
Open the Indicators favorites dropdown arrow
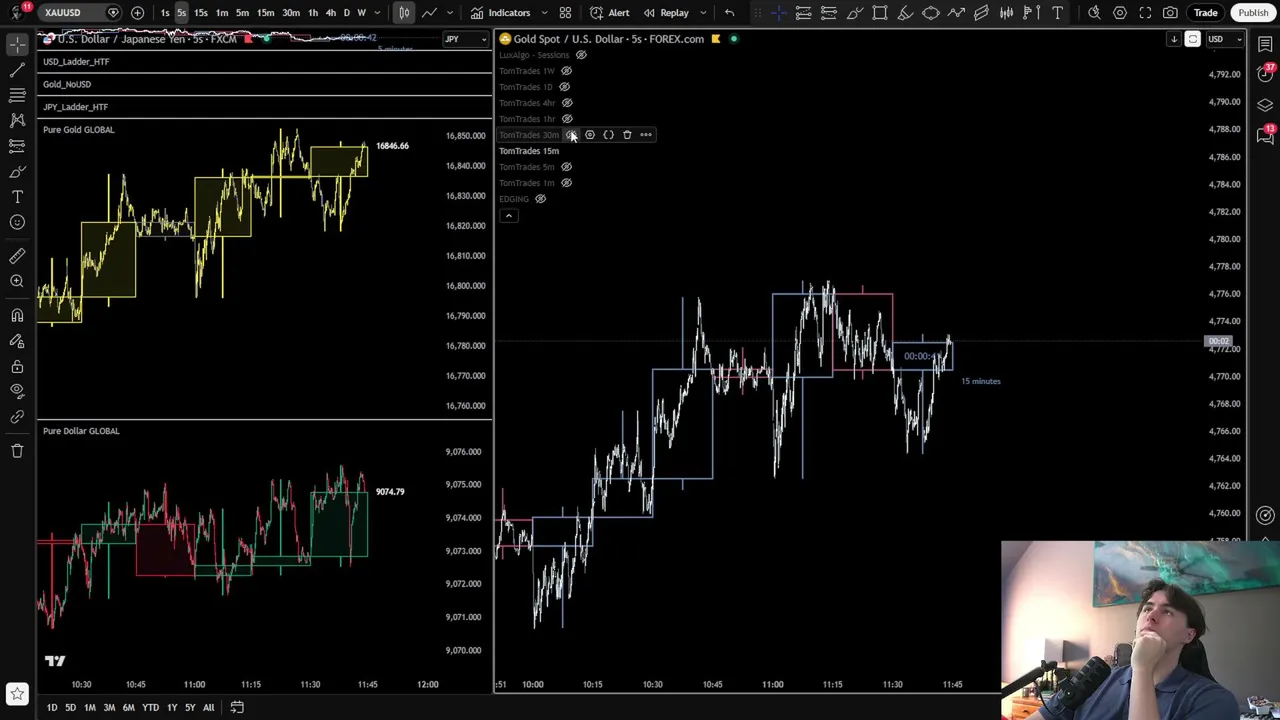(545, 13)
